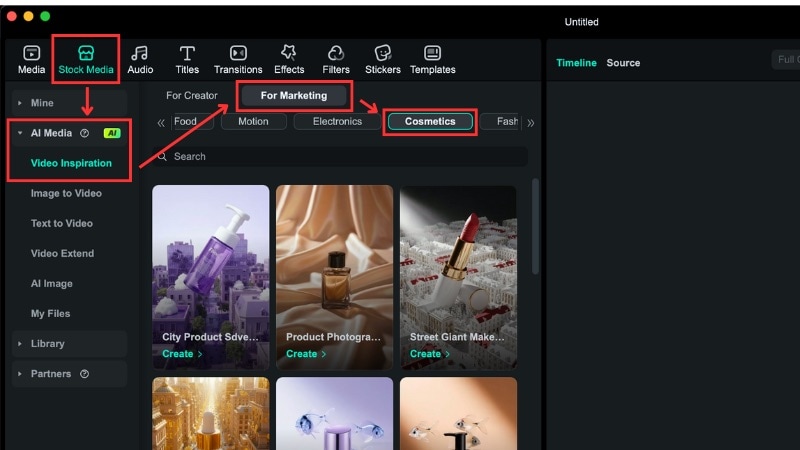This screenshot has height=450, width=800.
Task: Open the black bottle with fish thumbnail
Action: point(459,413)
